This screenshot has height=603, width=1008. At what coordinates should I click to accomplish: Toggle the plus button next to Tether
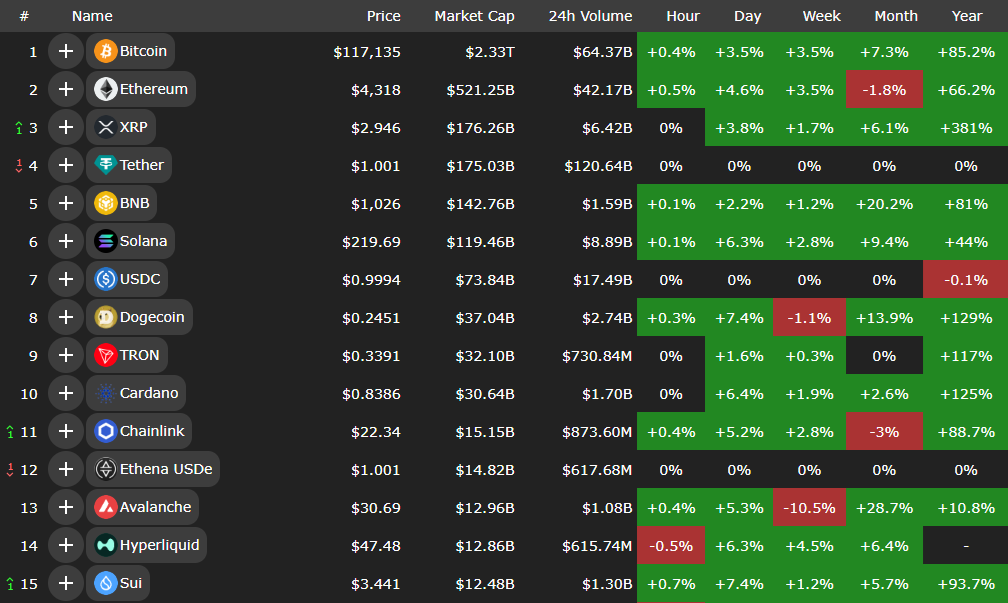(x=66, y=165)
